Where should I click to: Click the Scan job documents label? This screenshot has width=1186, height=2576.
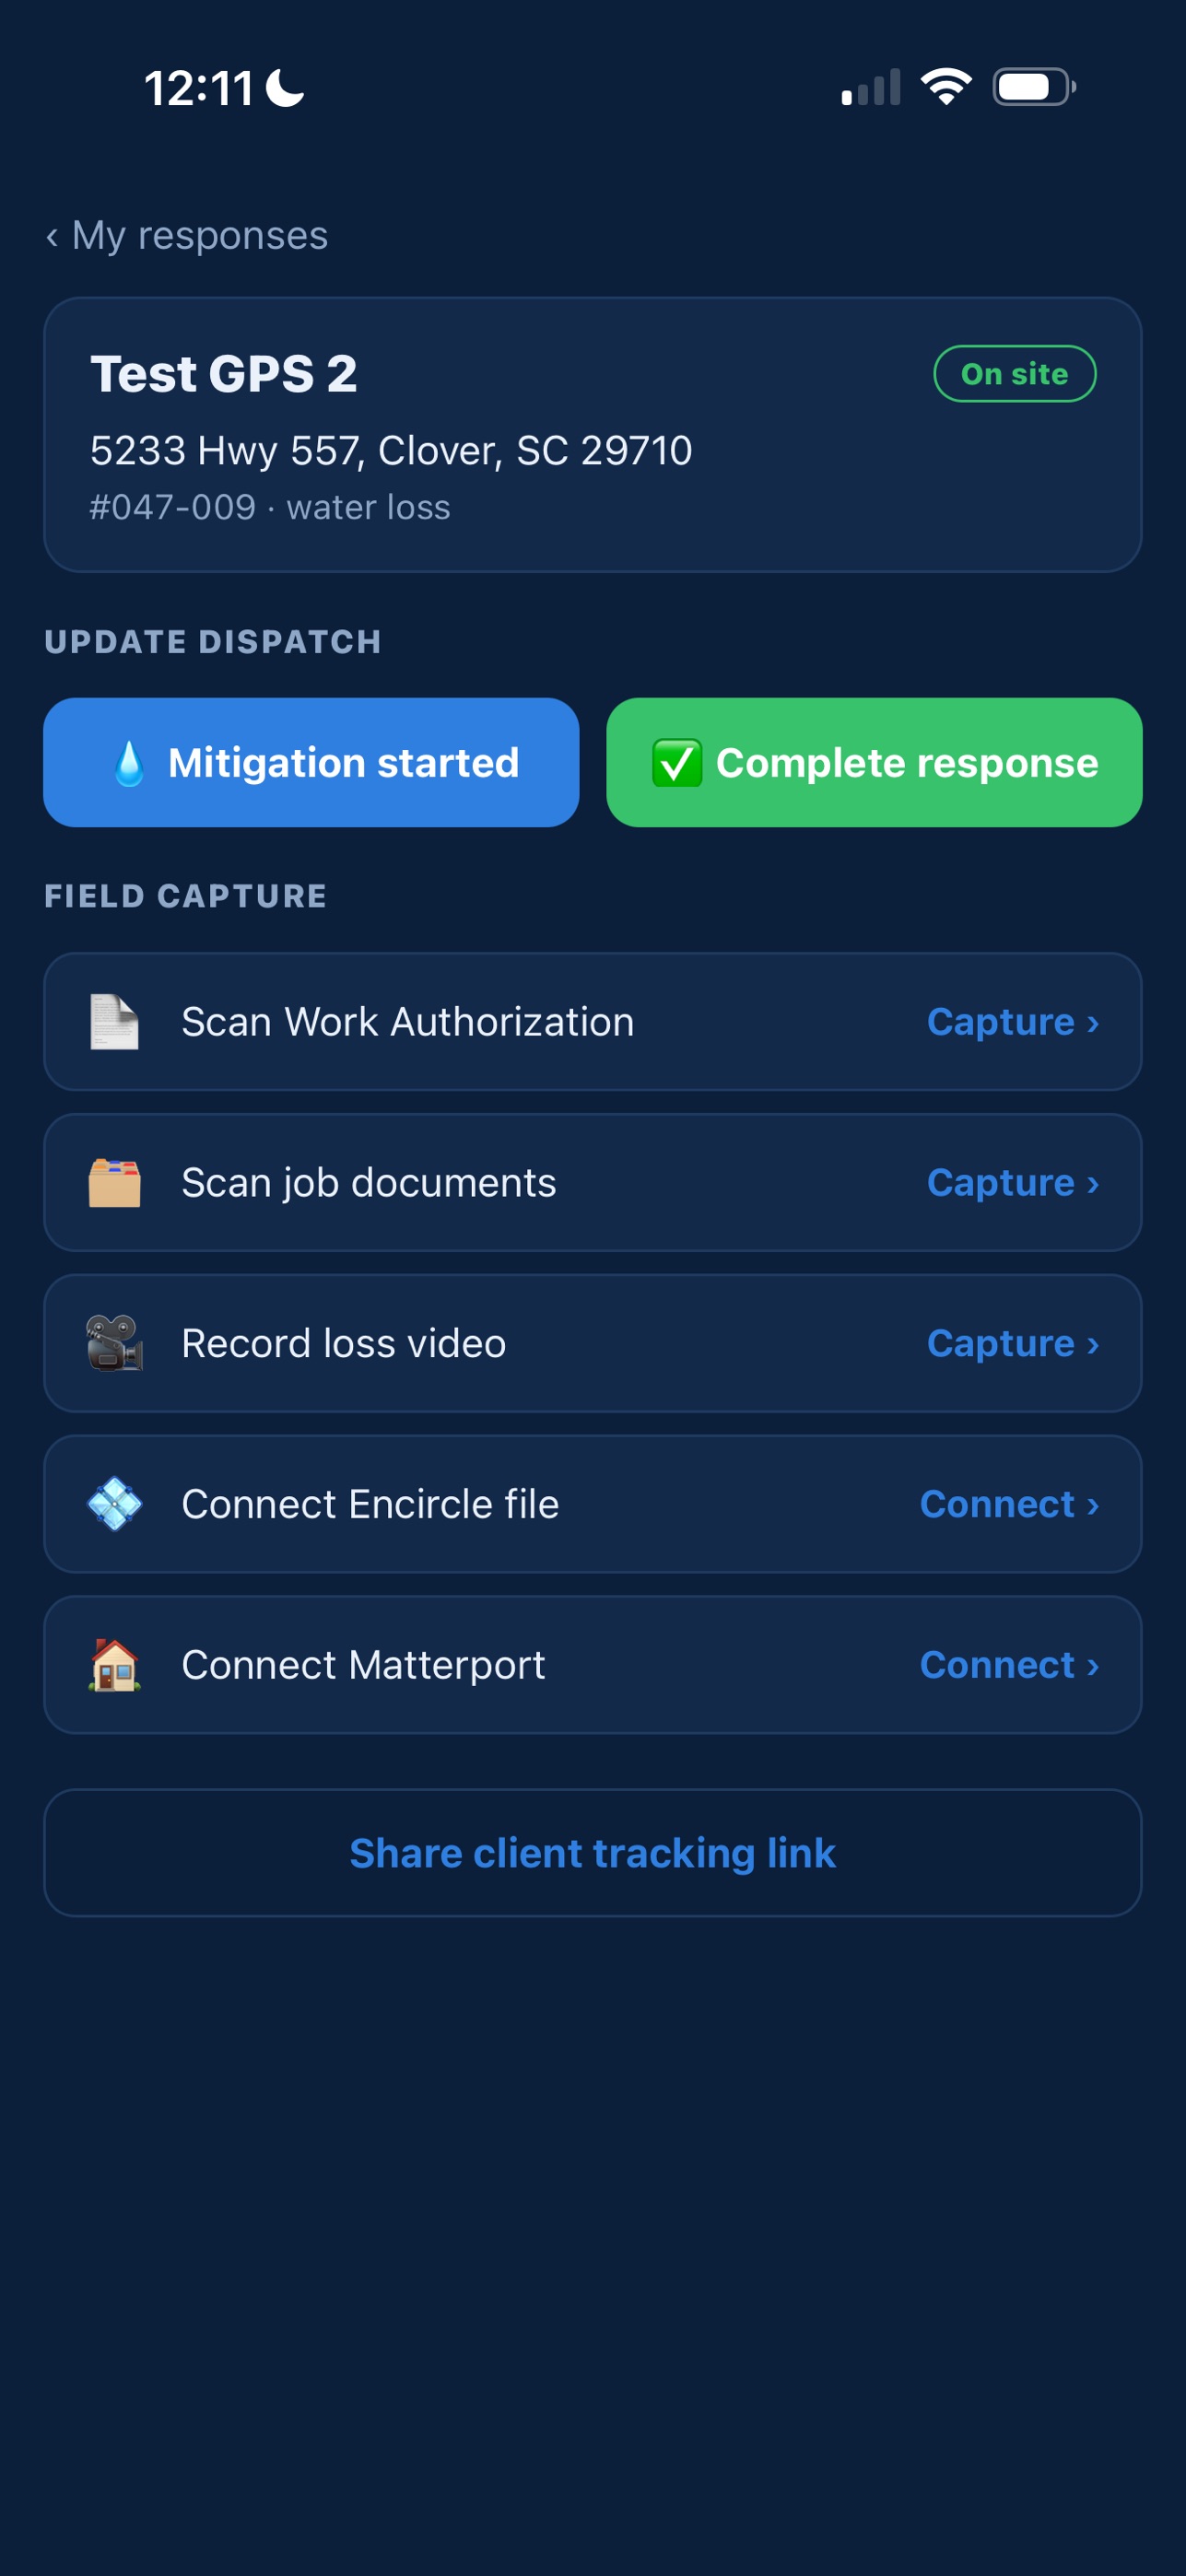(369, 1183)
